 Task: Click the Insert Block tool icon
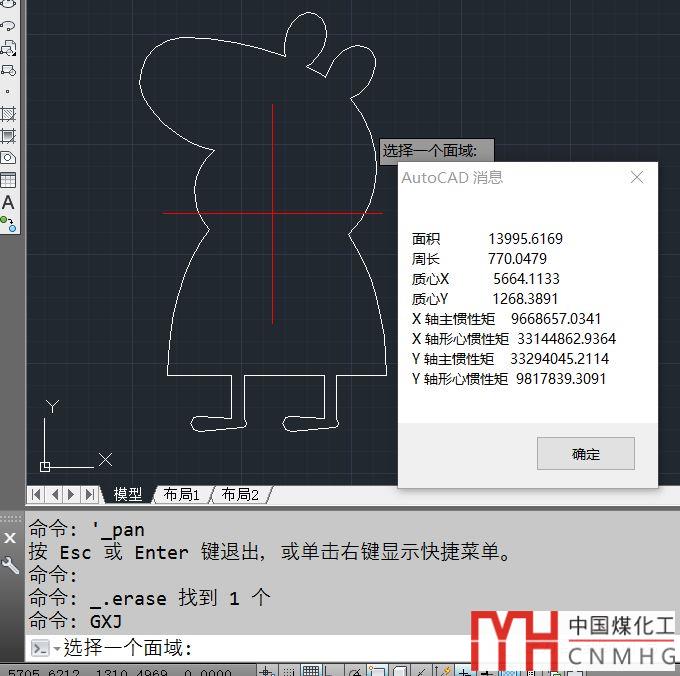8,47
